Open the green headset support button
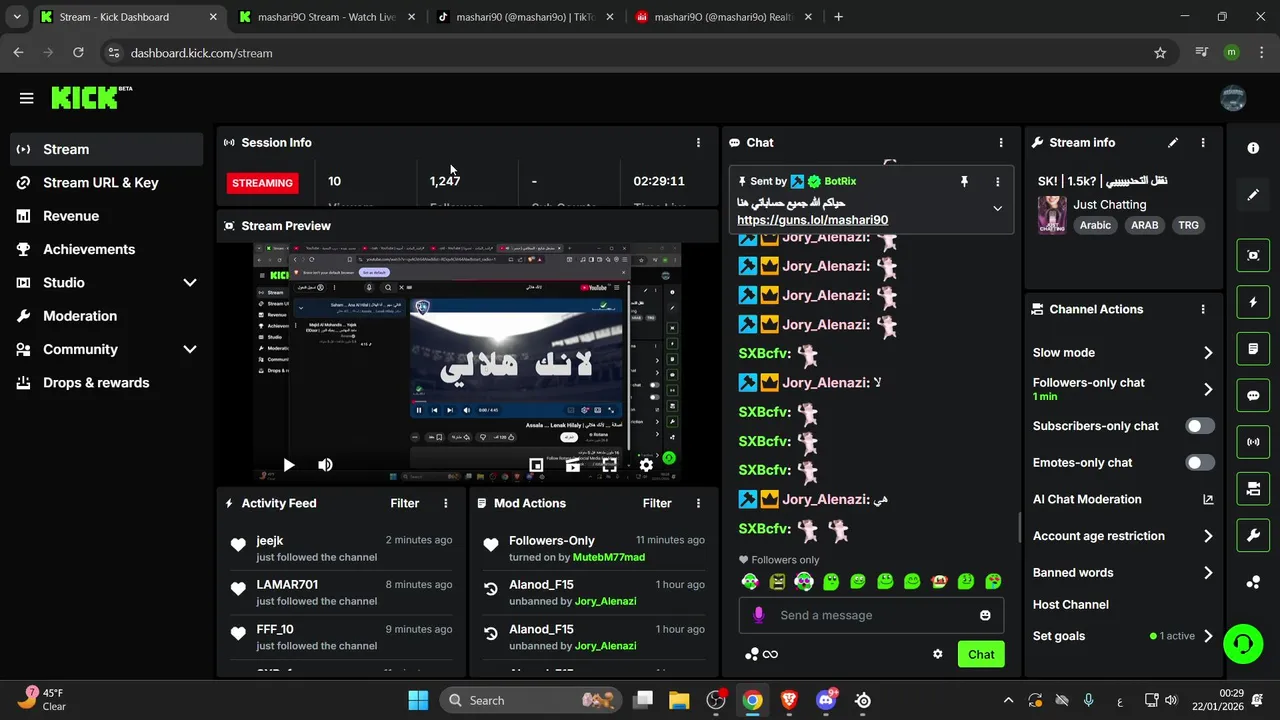The height and width of the screenshot is (720, 1280). (x=1243, y=643)
